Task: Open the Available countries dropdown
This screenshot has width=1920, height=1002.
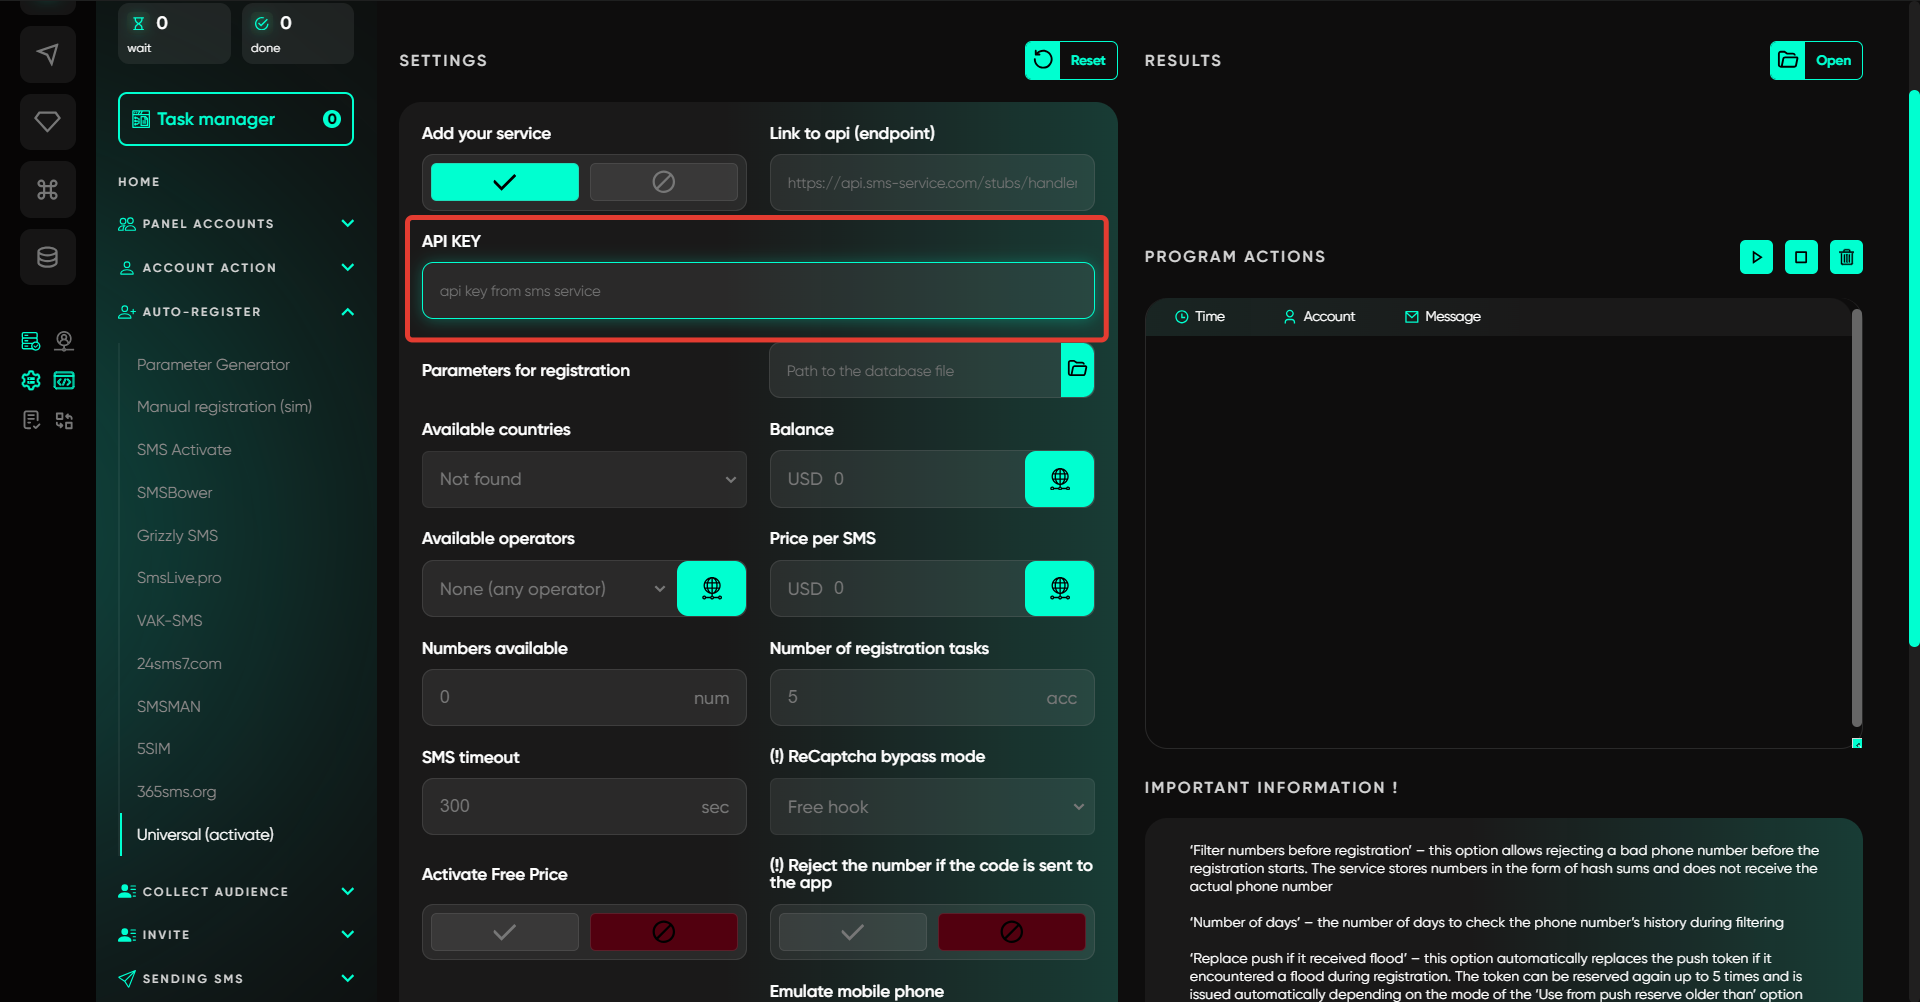Action: (x=584, y=479)
